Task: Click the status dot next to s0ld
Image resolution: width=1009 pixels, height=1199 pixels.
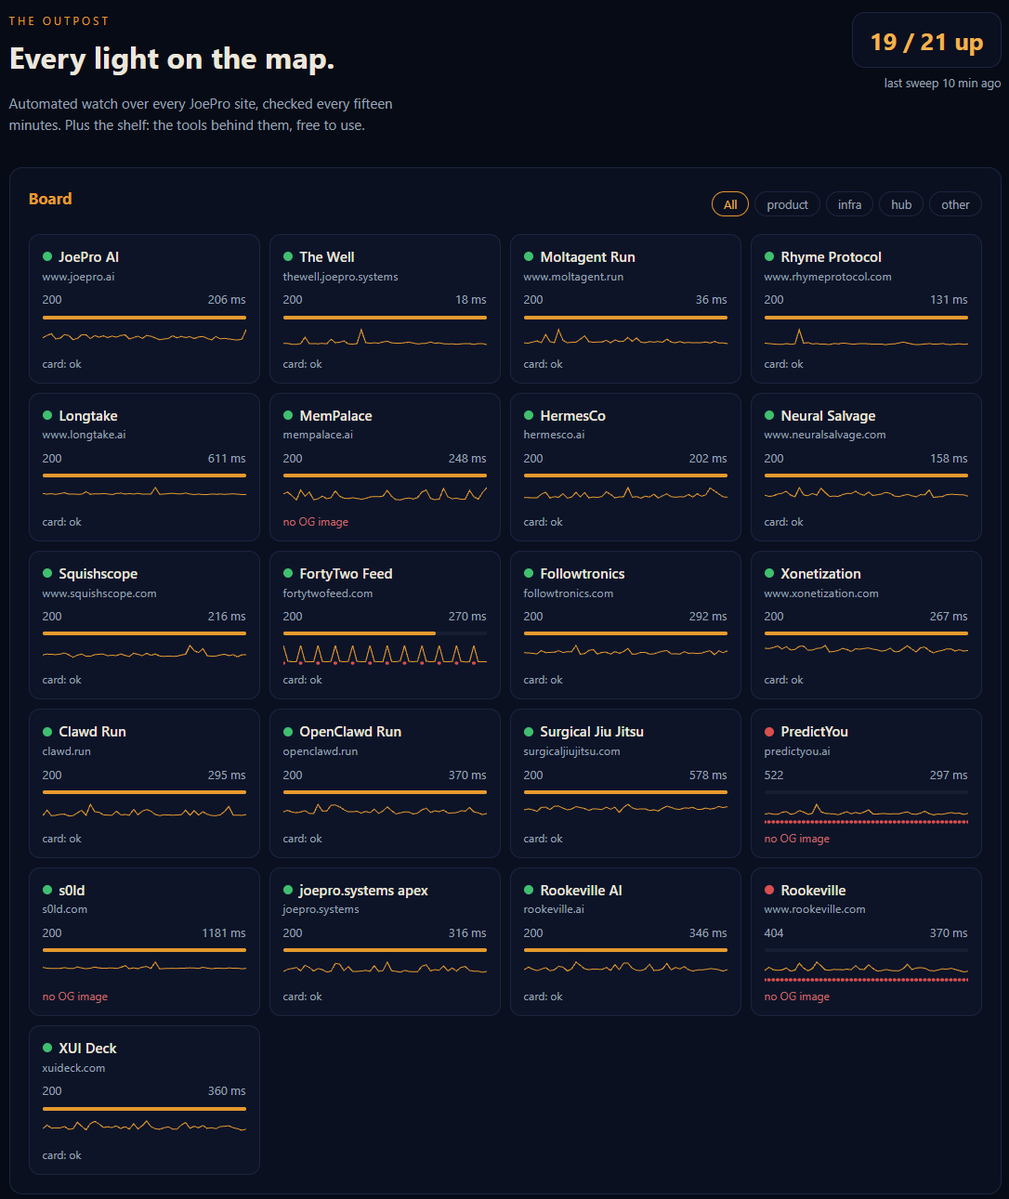Action: (x=47, y=890)
